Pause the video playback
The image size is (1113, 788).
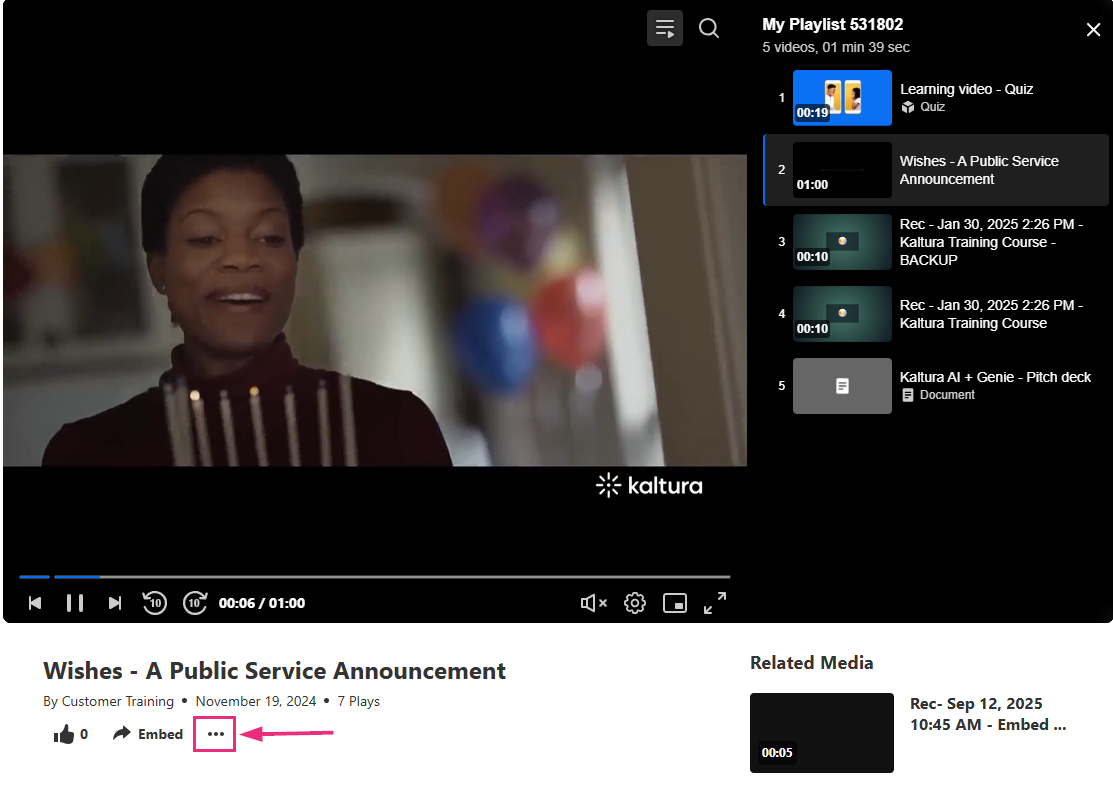pyautogui.click(x=75, y=603)
